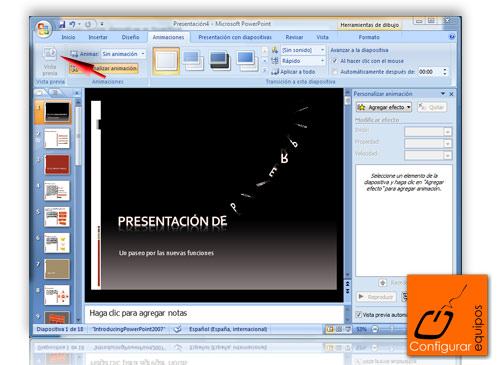The image size is (500, 365).
Task: Close the Personalizar animación task pane
Action: click(x=451, y=94)
